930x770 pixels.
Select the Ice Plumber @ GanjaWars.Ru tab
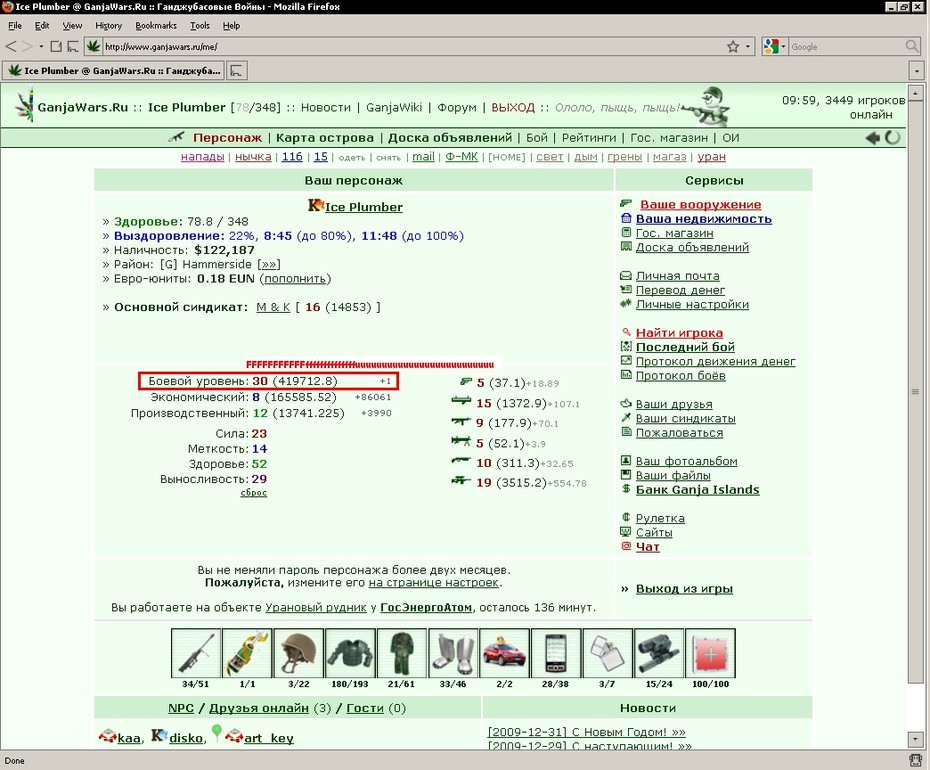point(113,71)
